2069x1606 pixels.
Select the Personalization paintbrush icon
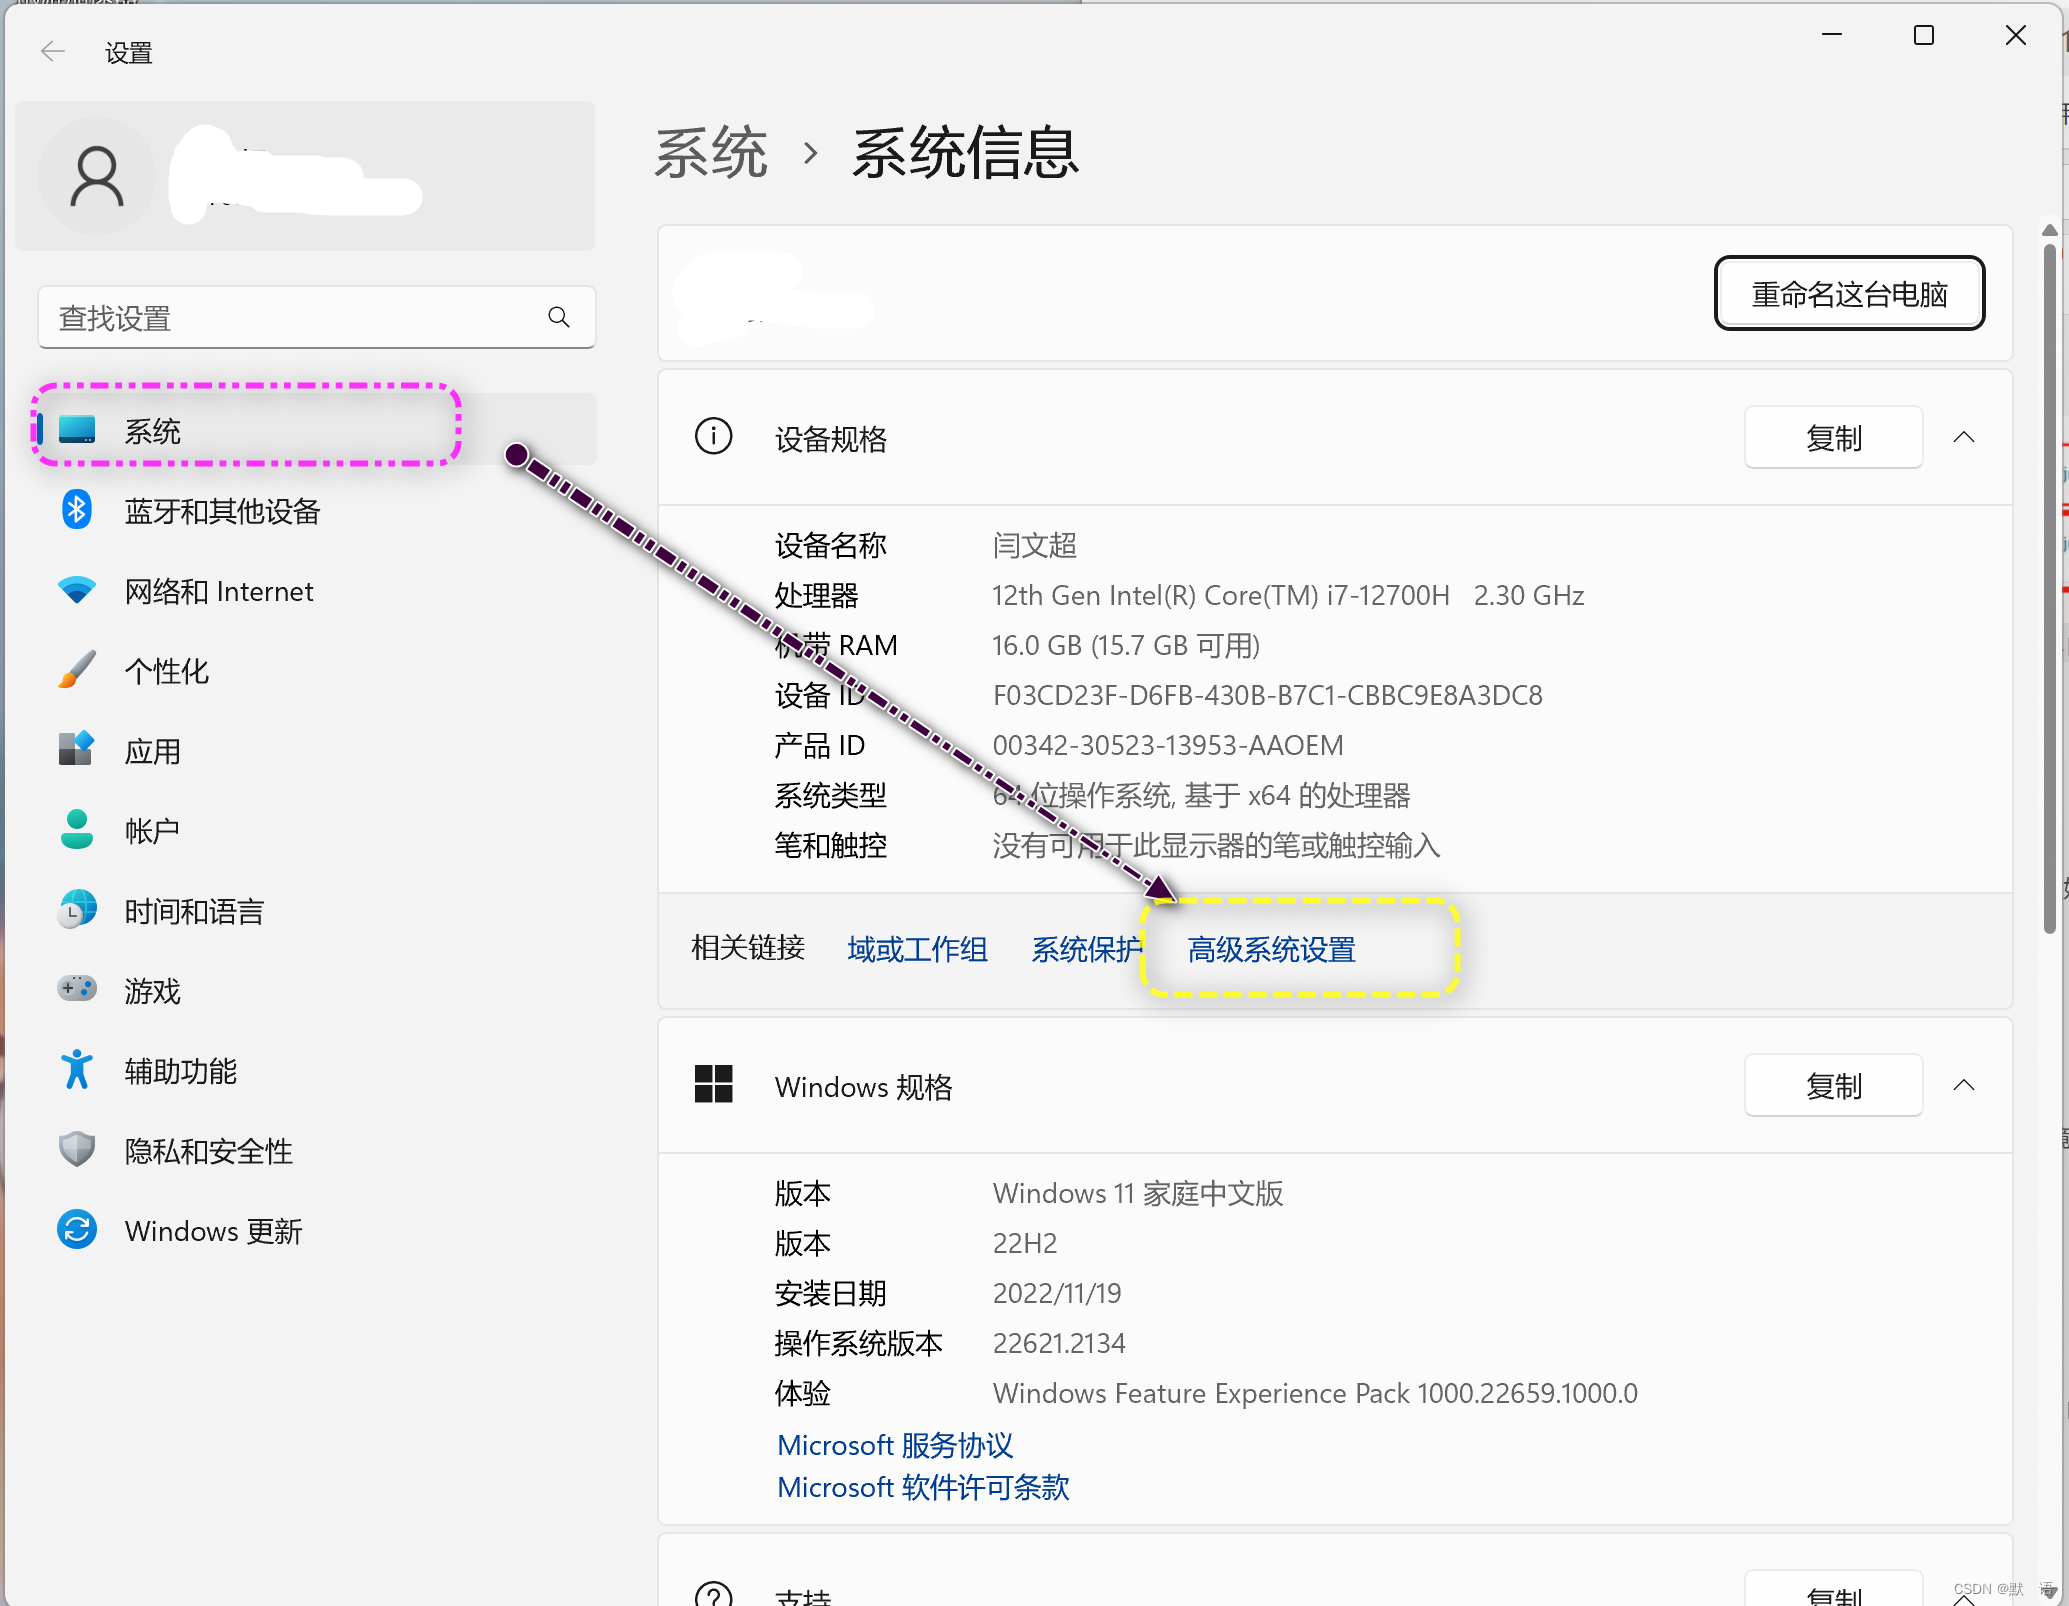pyautogui.click(x=76, y=670)
